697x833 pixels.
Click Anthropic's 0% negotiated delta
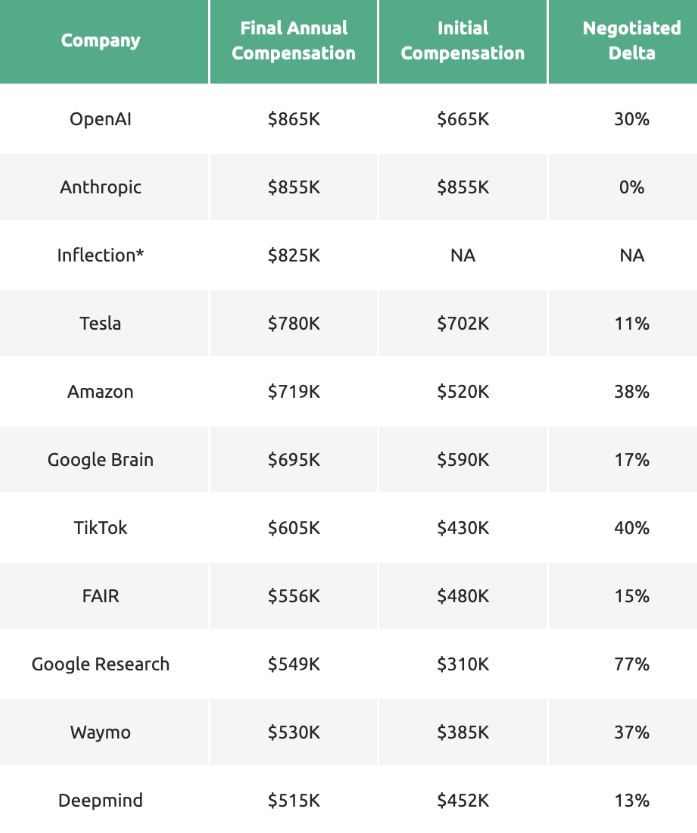631,187
